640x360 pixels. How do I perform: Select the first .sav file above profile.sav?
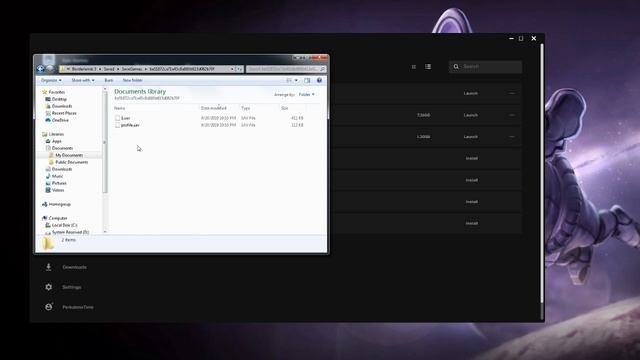(x=125, y=118)
